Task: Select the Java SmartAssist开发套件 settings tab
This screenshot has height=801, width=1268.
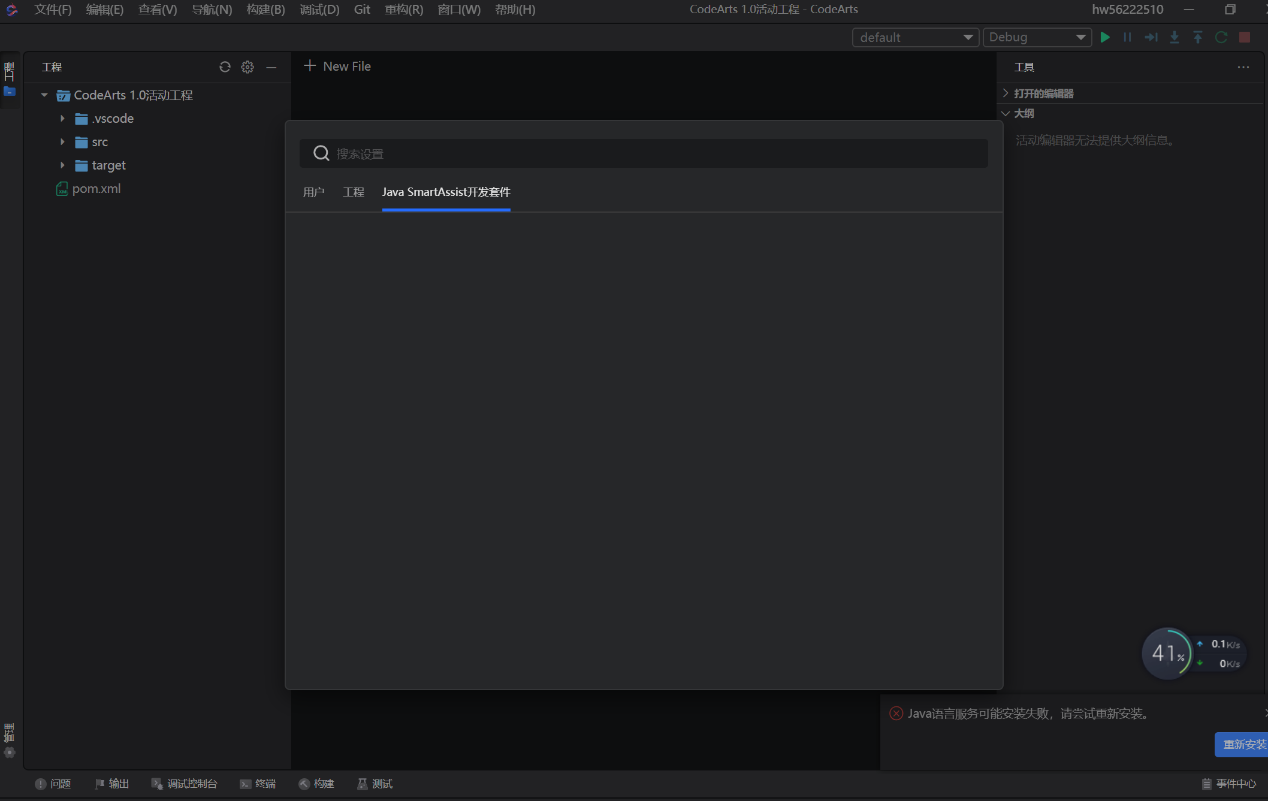Action: [446, 192]
